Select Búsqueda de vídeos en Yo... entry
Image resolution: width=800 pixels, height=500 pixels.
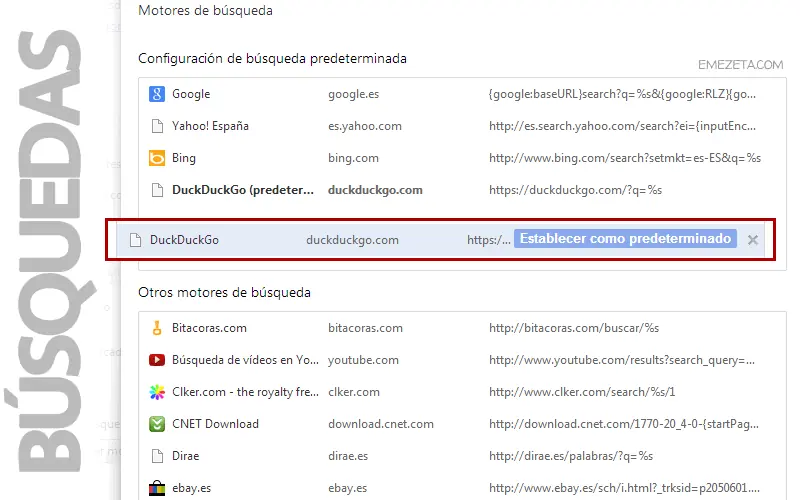point(245,360)
